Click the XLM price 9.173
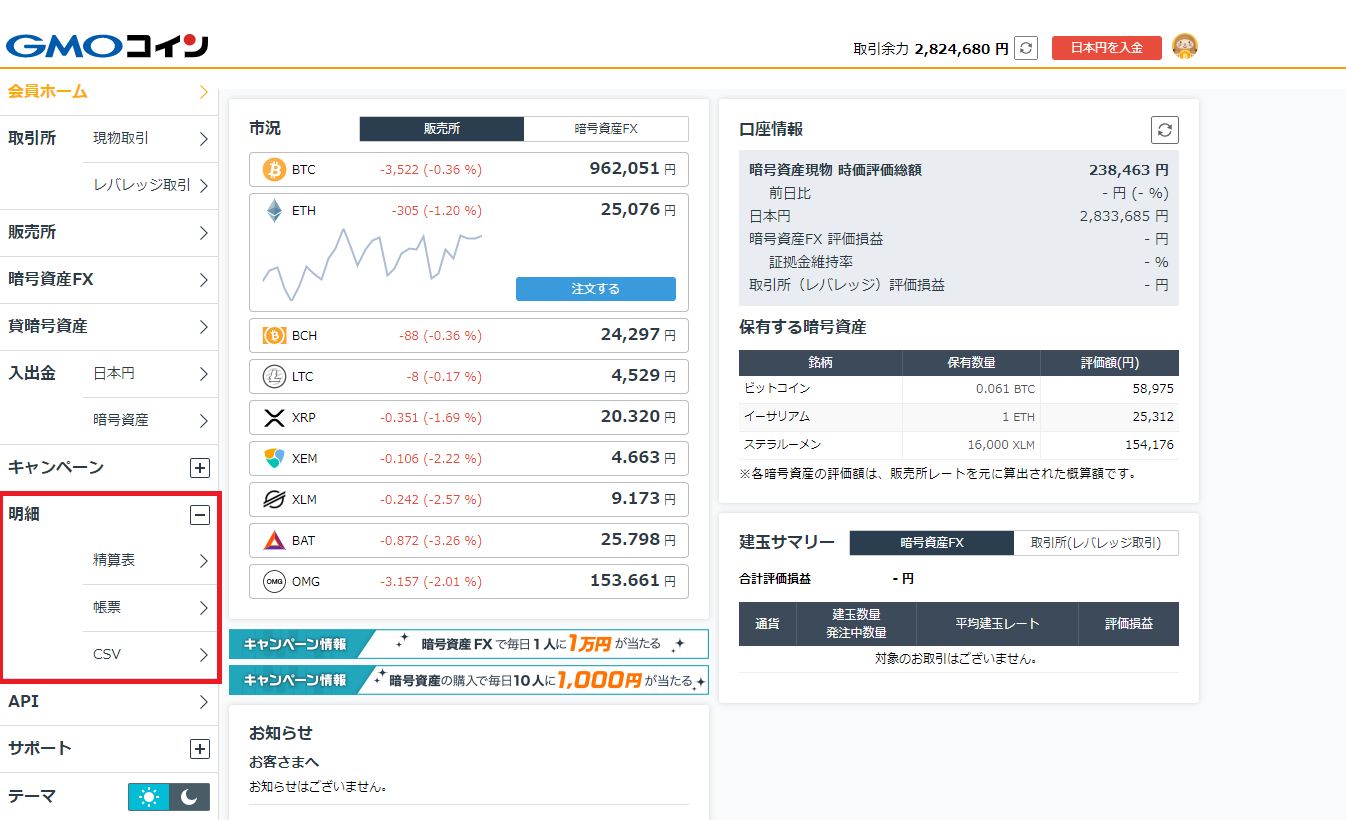 click(x=644, y=499)
